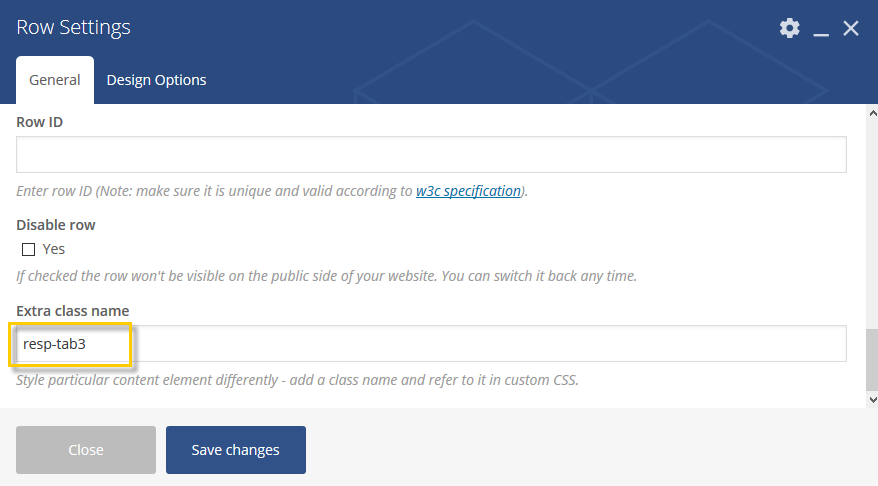The image size is (878, 486).
Task: Save changes to the row settings
Action: pyautogui.click(x=236, y=450)
